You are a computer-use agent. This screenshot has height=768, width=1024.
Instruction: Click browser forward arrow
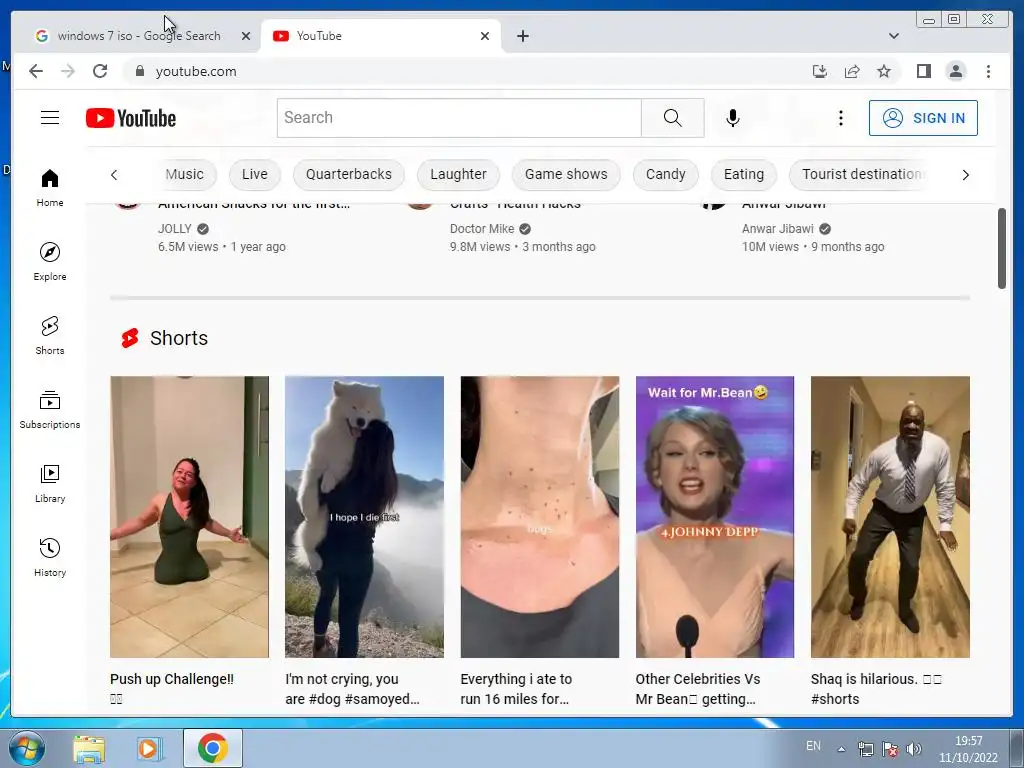click(x=68, y=71)
